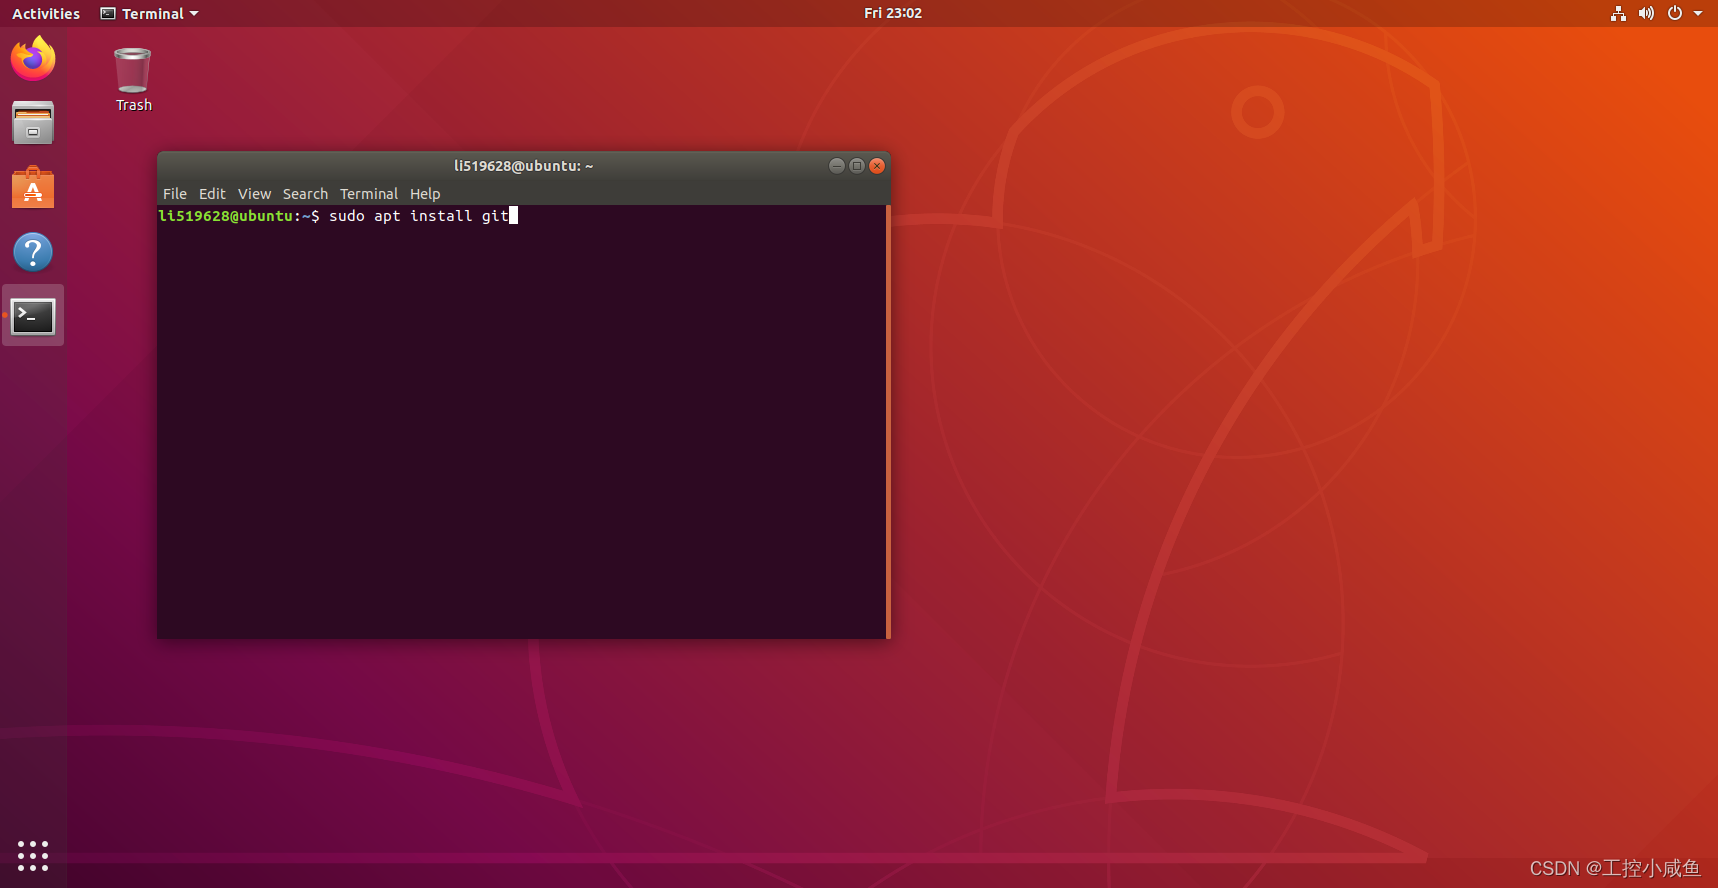The image size is (1718, 888).
Task: Click the terminal title bar 'li519628@ubuntu: ~'
Action: click(x=524, y=166)
